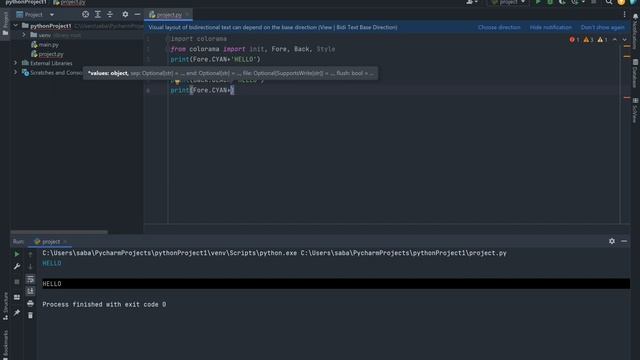Open editor tabs more options menu

click(624, 15)
